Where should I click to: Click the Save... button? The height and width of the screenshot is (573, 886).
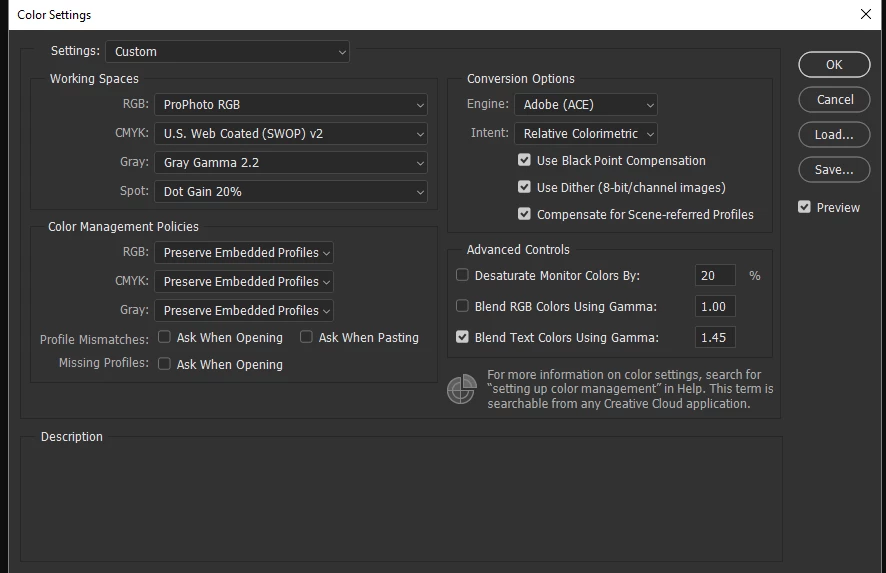(x=834, y=170)
